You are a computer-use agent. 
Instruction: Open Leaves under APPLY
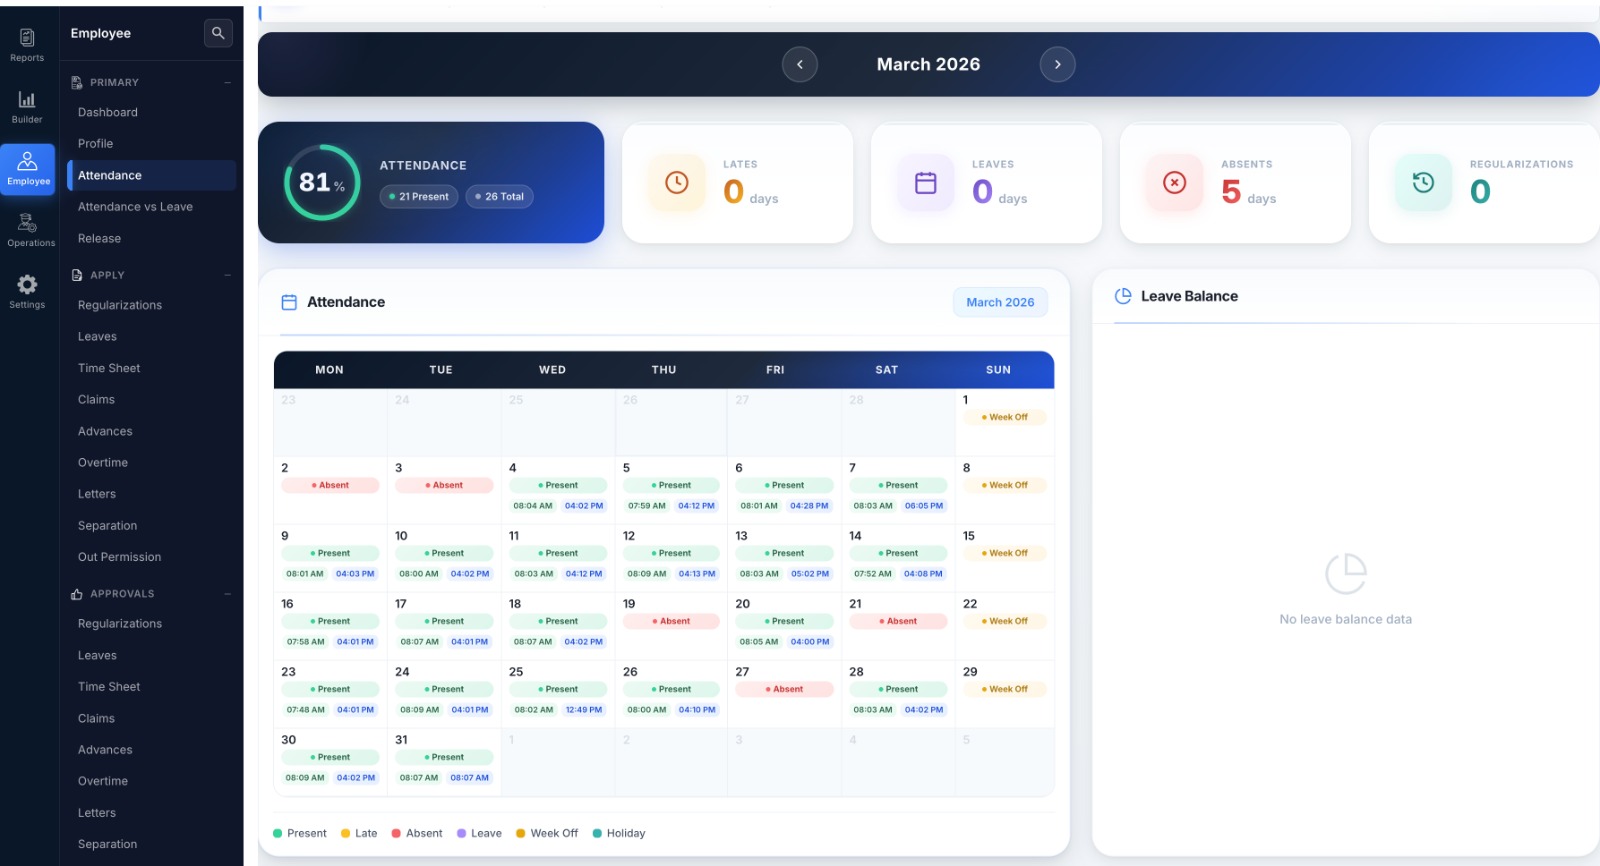click(x=97, y=337)
